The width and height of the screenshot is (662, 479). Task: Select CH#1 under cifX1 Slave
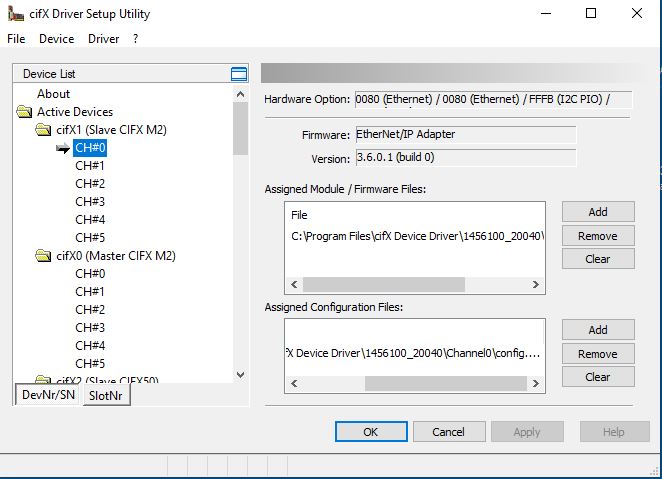tap(90, 166)
